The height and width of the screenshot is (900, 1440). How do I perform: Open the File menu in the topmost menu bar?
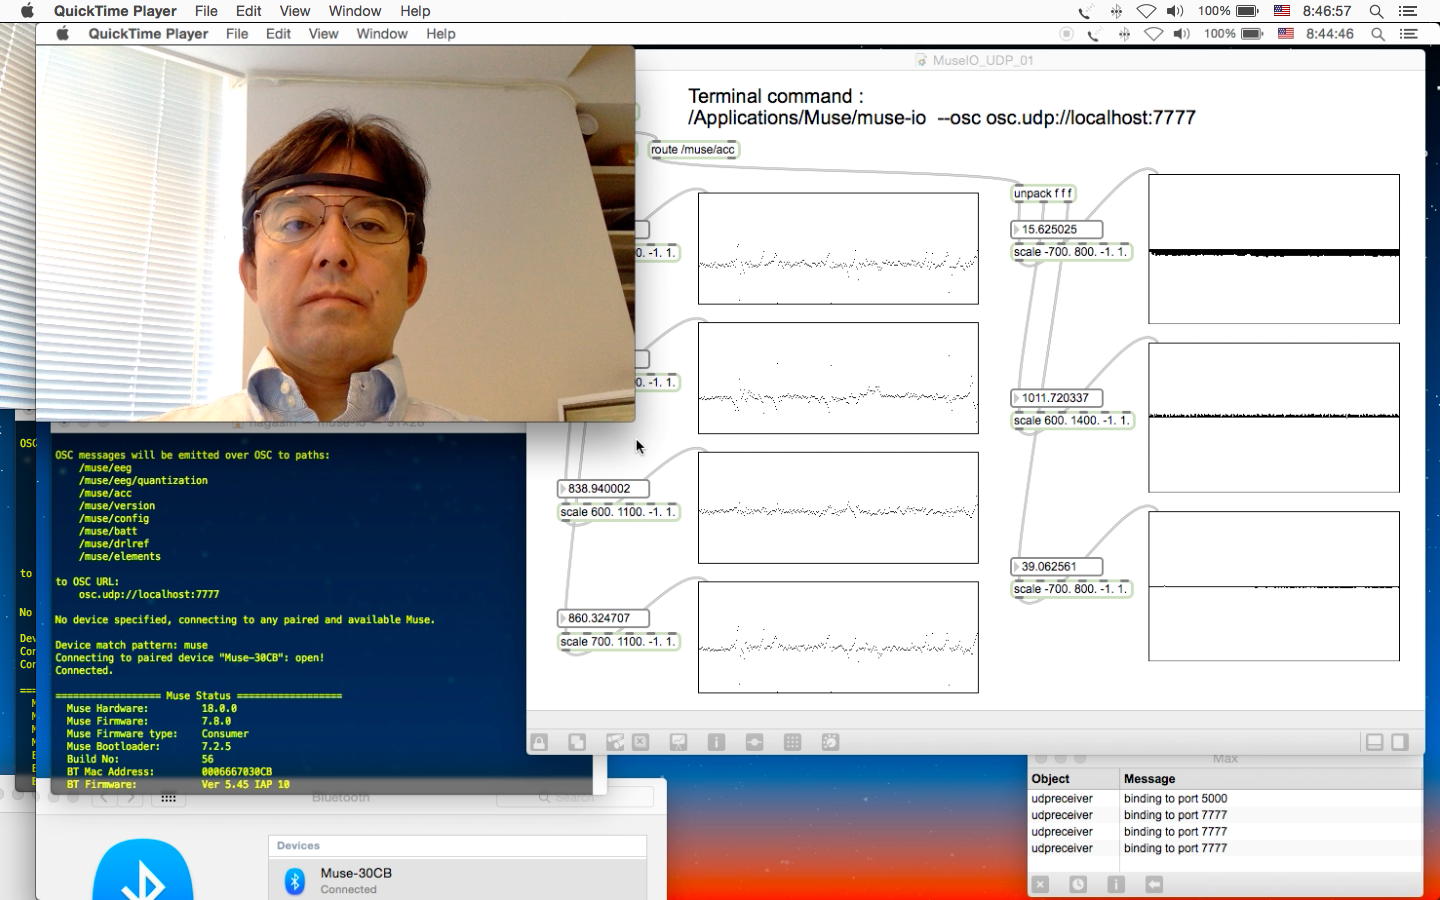coord(206,11)
